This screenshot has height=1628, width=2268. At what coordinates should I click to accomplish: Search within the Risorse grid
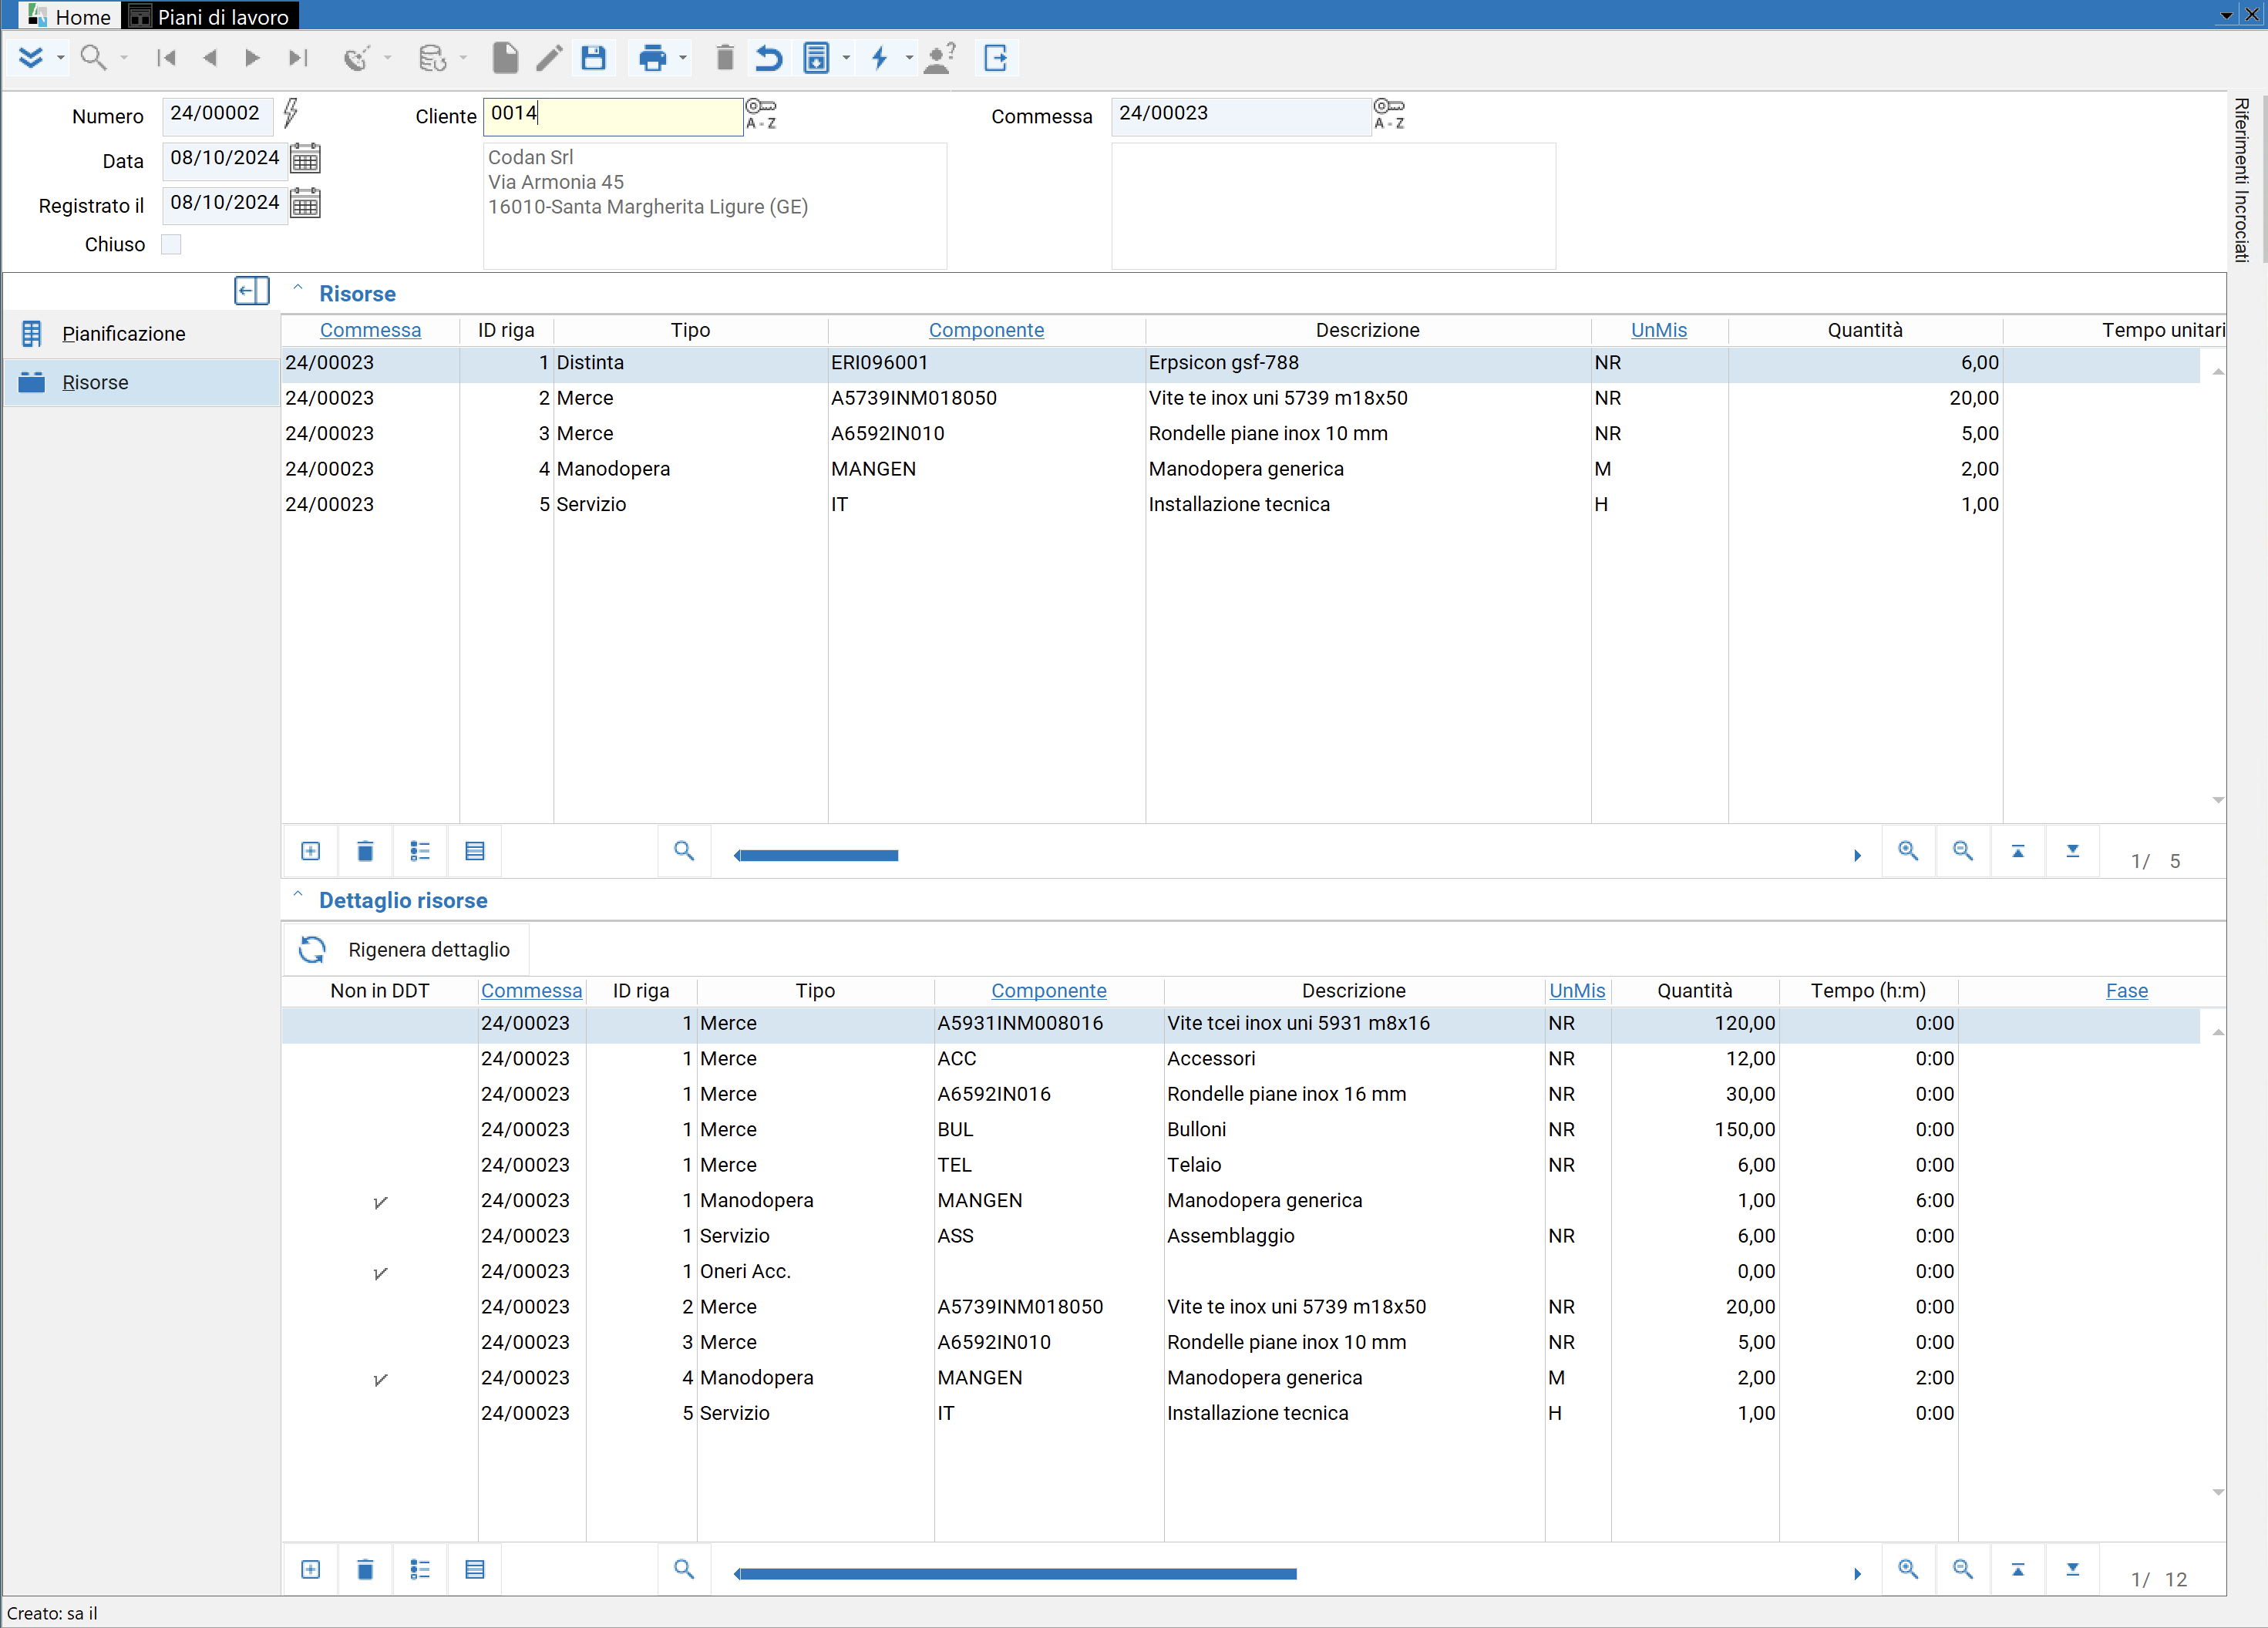tap(684, 851)
